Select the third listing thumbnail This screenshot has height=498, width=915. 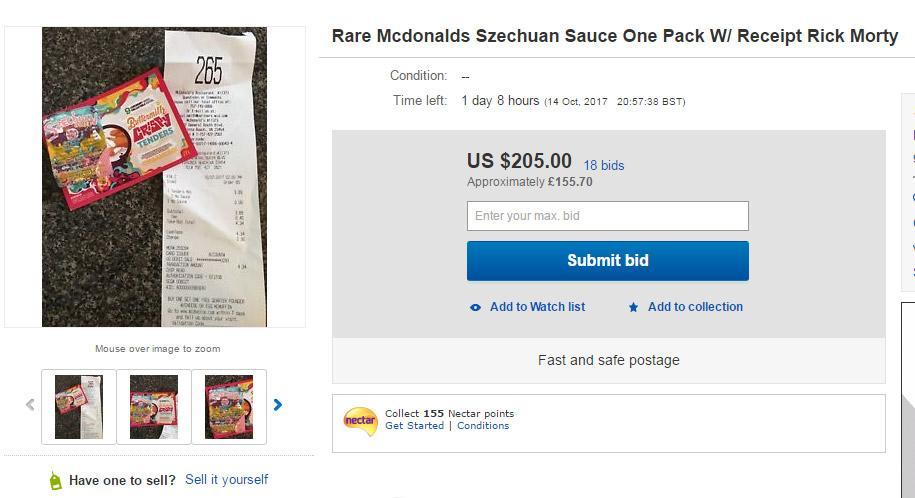tap(229, 406)
